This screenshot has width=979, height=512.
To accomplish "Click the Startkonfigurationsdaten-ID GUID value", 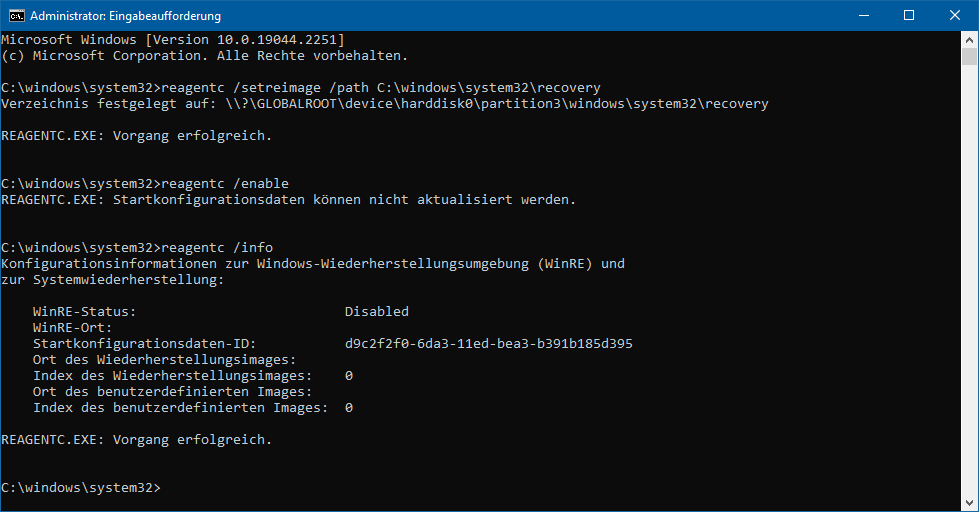I will [489, 343].
